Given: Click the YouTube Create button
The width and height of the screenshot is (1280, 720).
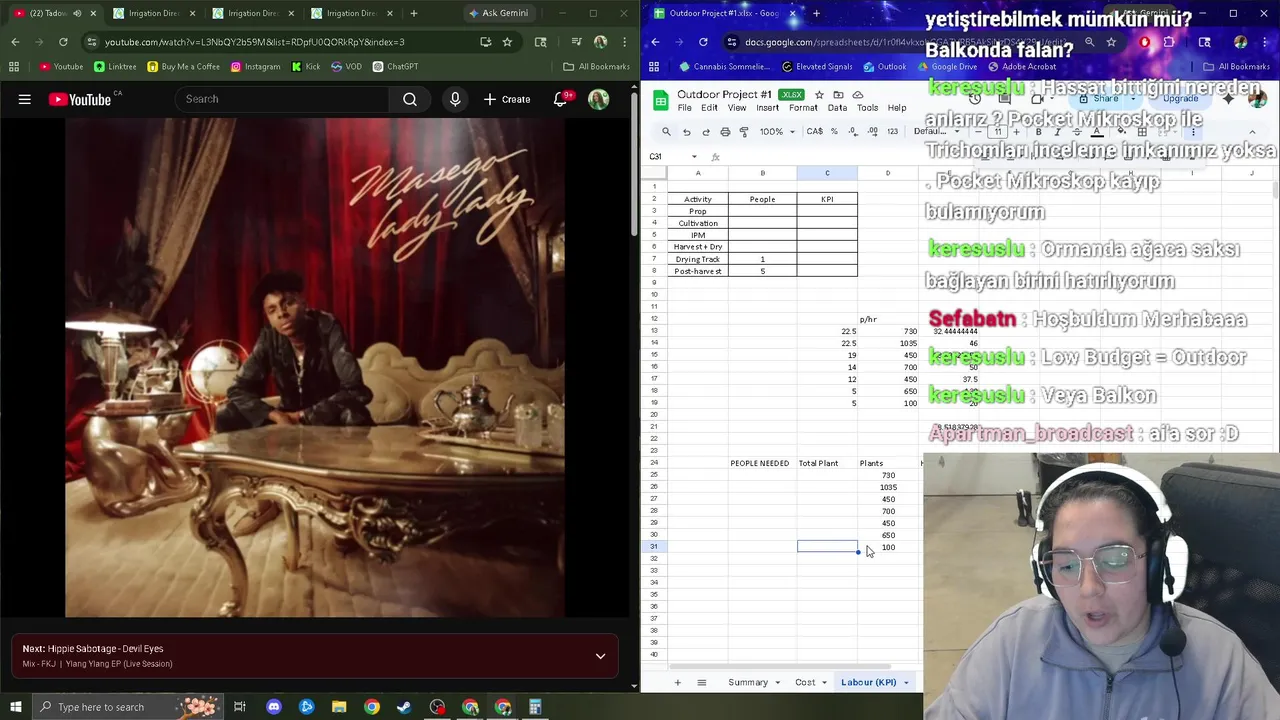Looking at the screenshot, I should click(x=507, y=99).
